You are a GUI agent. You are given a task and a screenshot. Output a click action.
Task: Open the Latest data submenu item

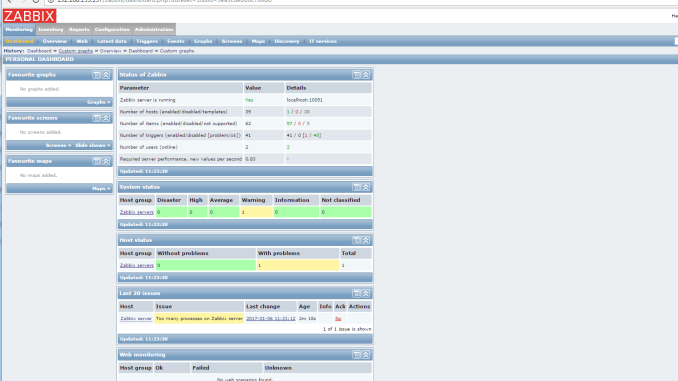[x=112, y=42]
